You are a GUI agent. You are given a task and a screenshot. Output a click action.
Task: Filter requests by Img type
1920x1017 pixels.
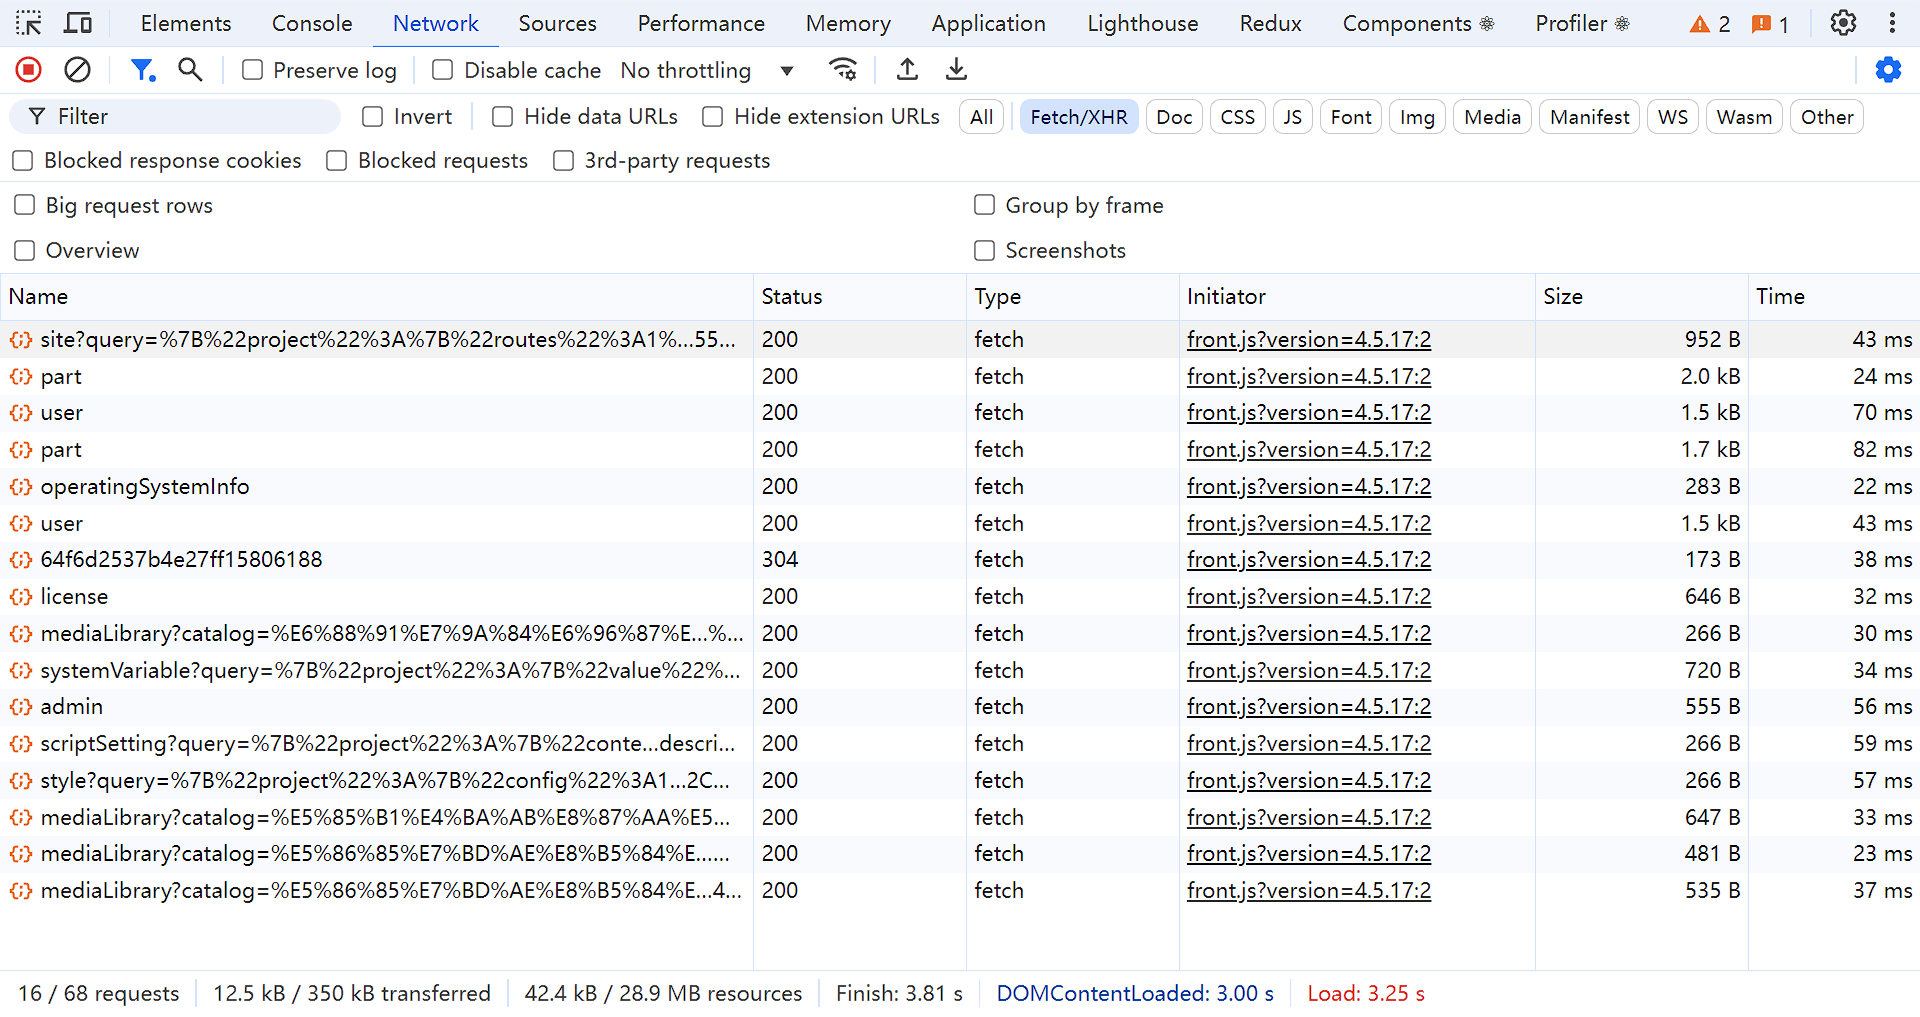coord(1417,117)
